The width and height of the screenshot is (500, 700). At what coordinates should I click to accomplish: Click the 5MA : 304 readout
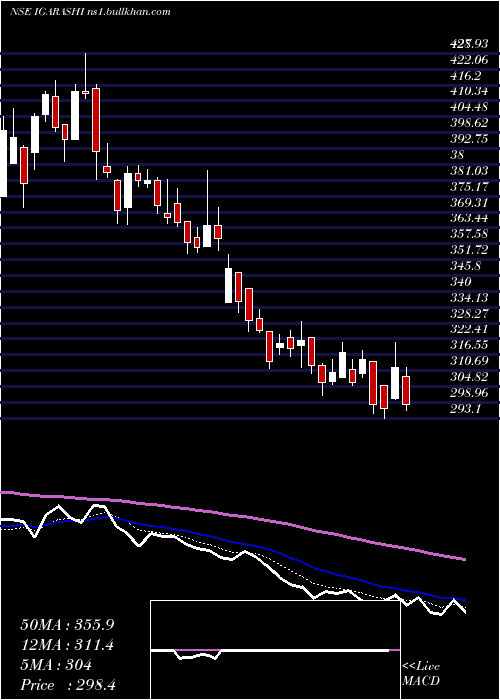coord(56,665)
